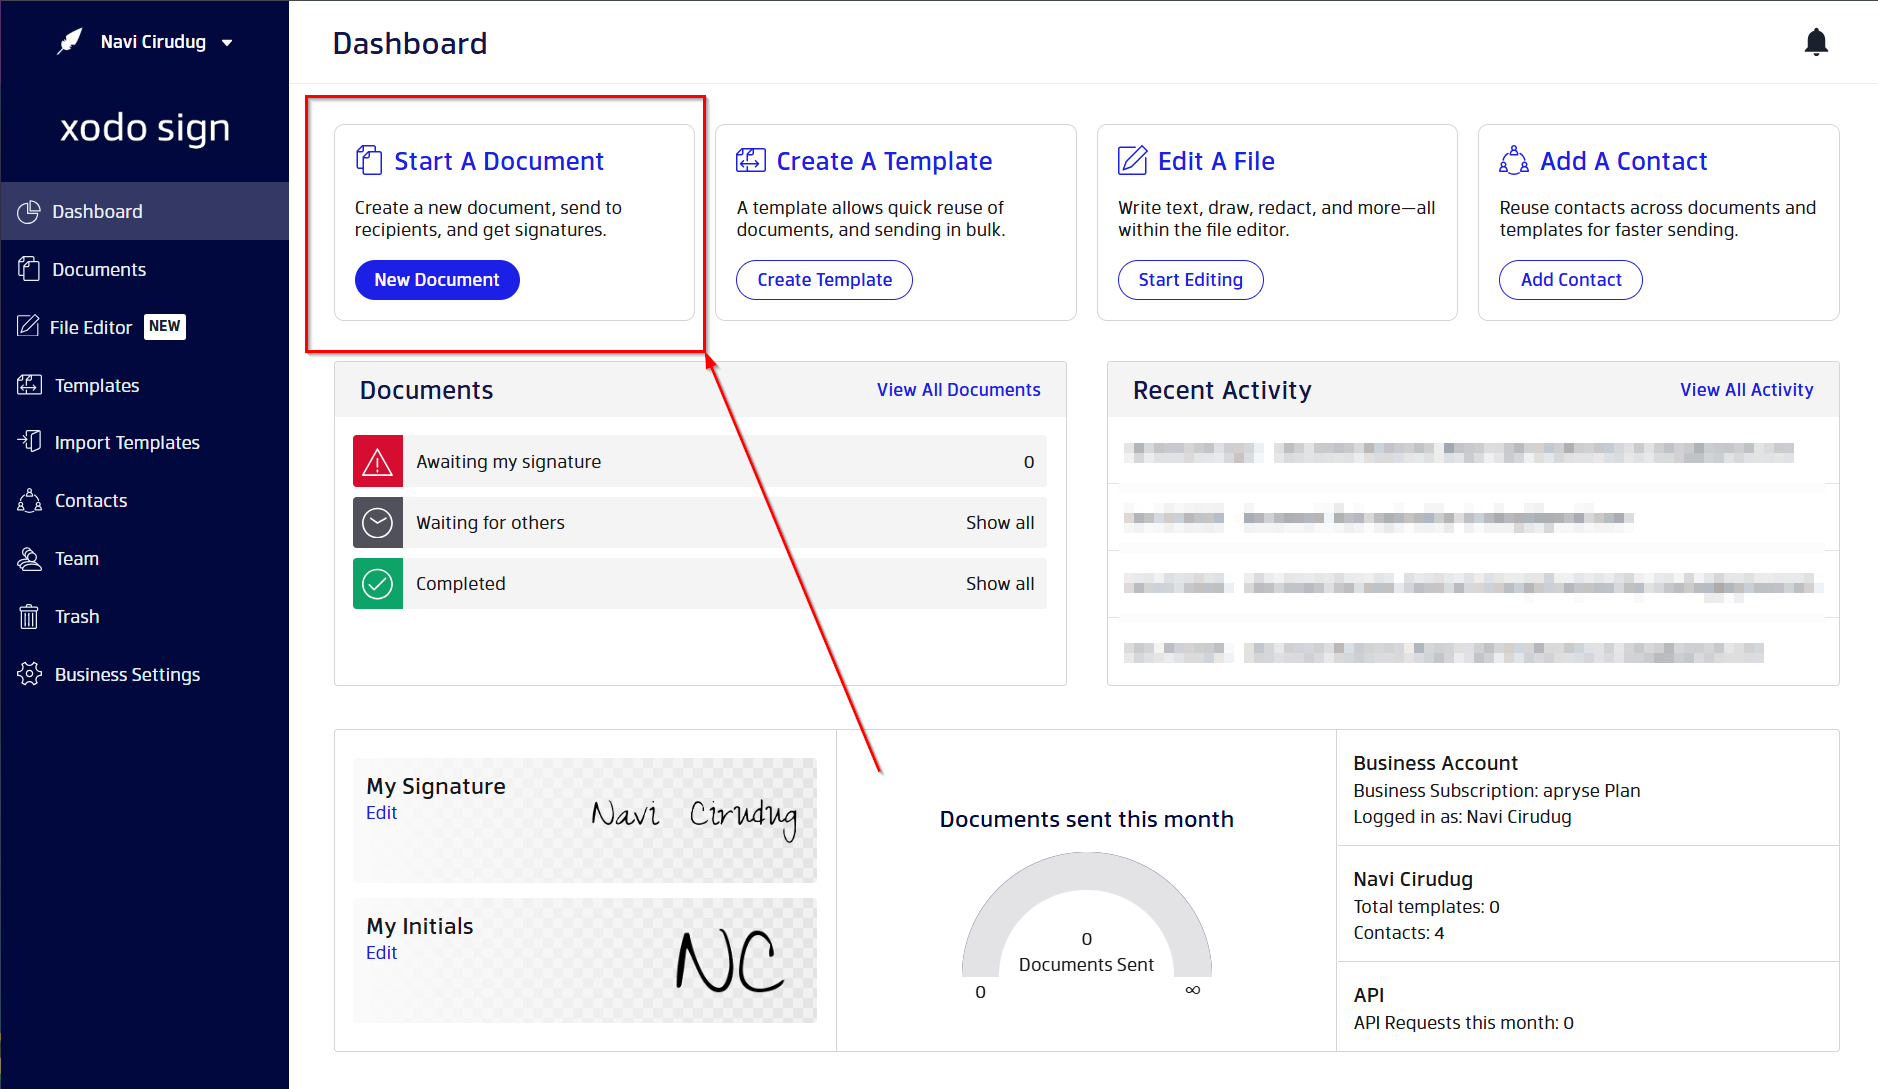This screenshot has height=1089, width=1878.
Task: Select the Contacts icon in the sidebar
Action: click(29, 500)
